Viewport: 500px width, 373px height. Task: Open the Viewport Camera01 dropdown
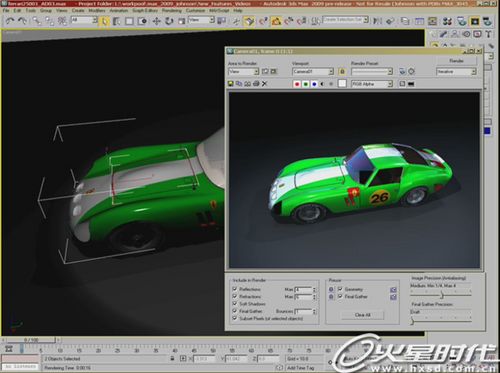(x=313, y=72)
